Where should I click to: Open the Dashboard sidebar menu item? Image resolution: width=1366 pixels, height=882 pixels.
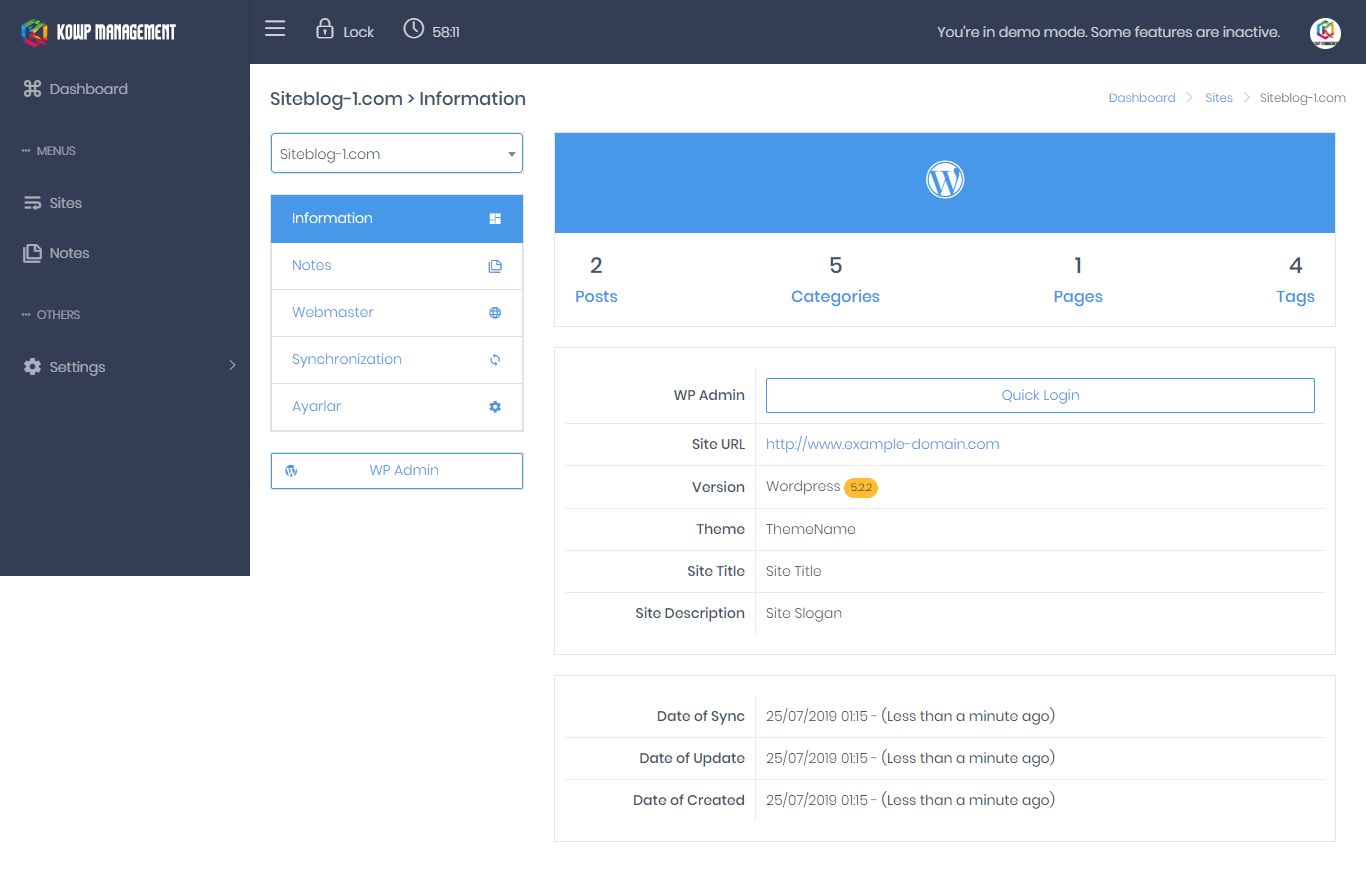[88, 89]
